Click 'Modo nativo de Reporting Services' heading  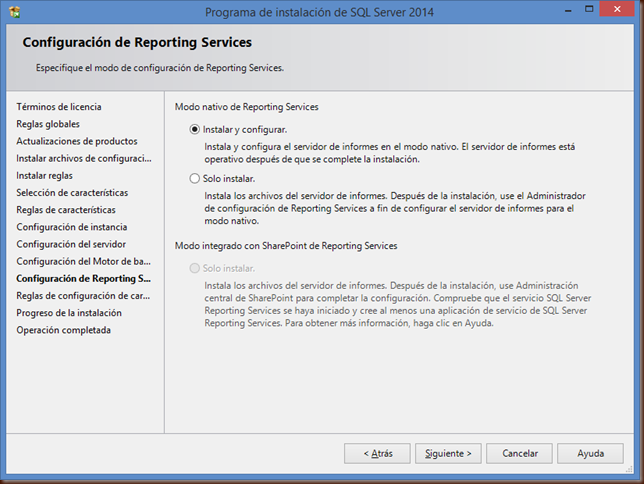(x=246, y=107)
